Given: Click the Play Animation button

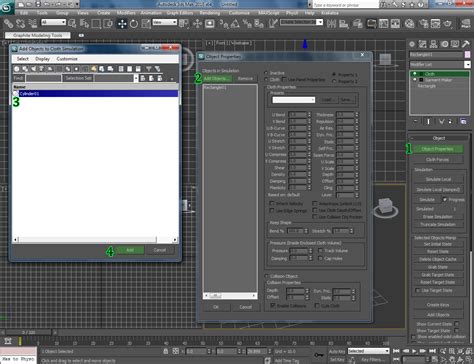Looking at the screenshot, I should click(414, 351).
